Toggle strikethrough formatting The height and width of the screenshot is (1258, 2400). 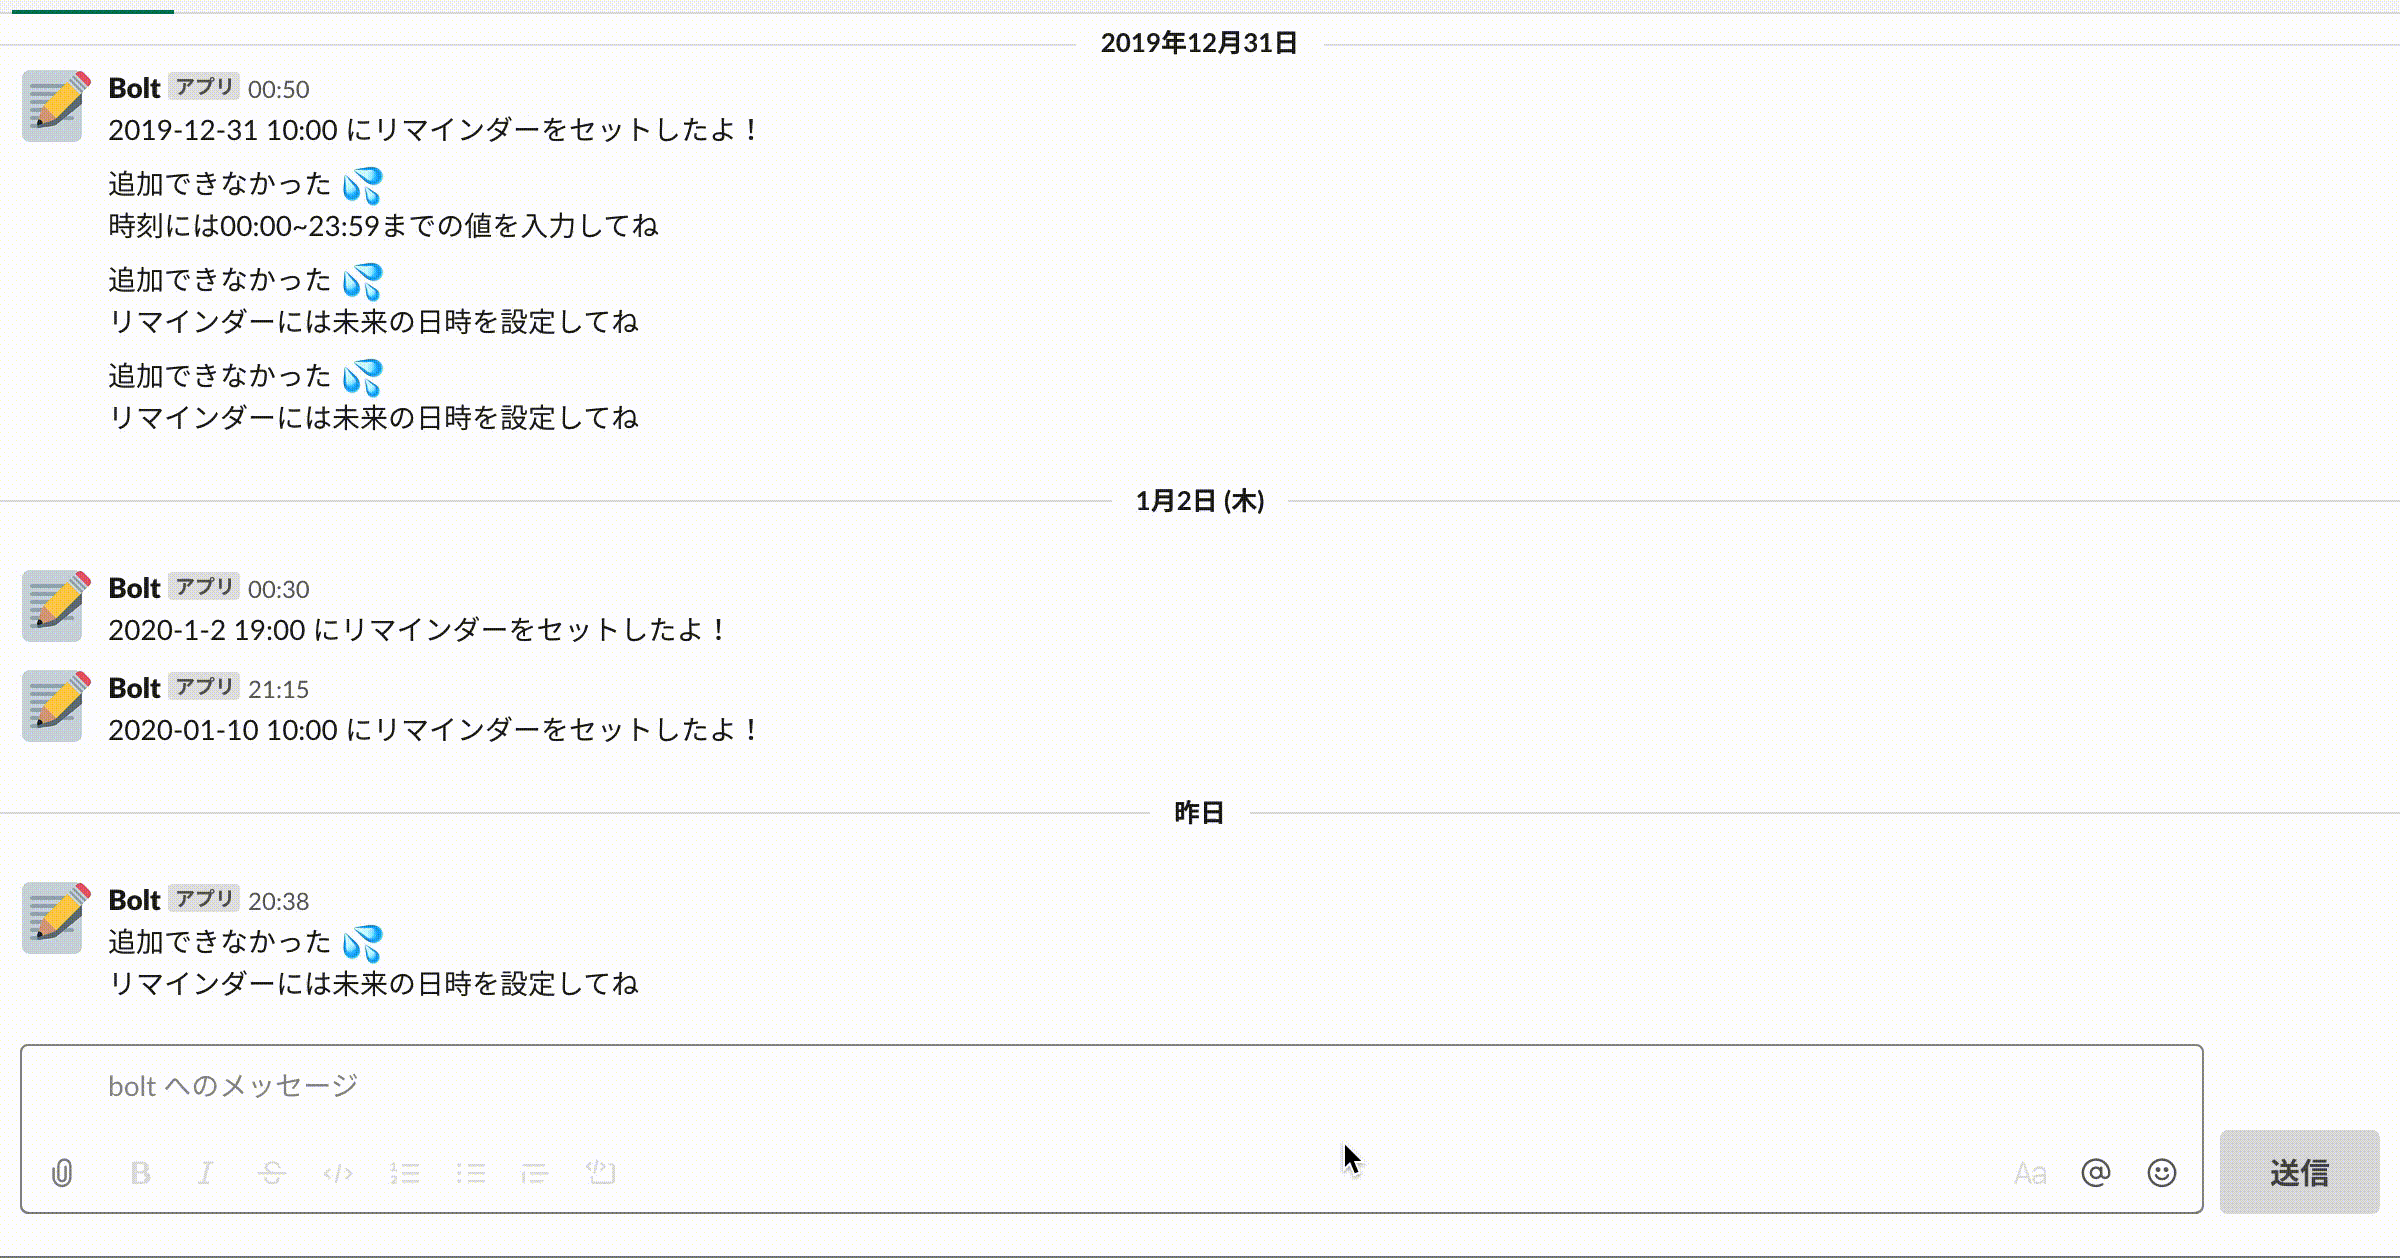[x=270, y=1172]
